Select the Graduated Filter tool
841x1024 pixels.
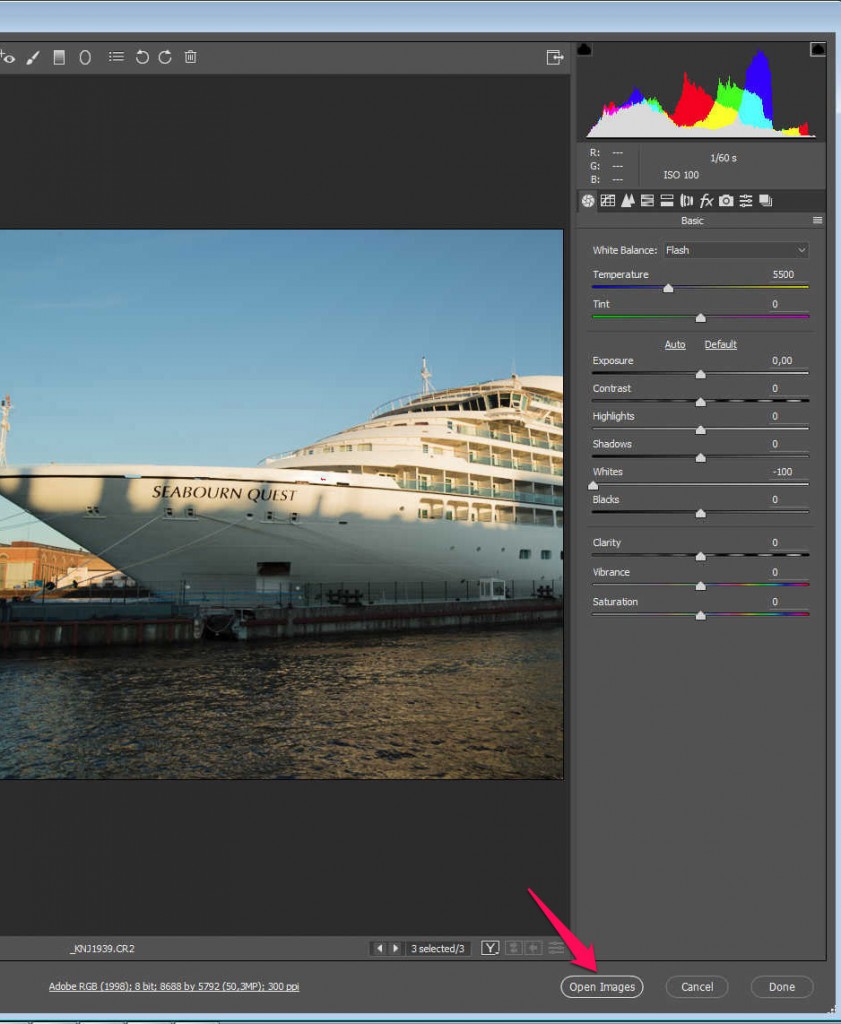(x=59, y=58)
